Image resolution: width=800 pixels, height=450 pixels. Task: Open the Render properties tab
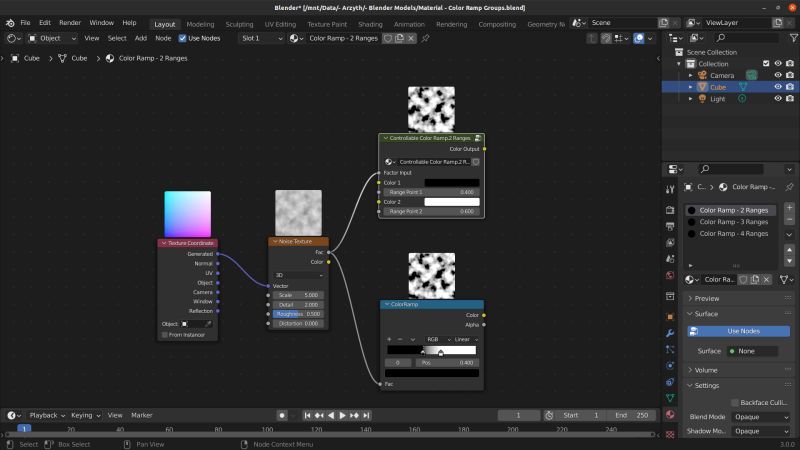(x=670, y=210)
